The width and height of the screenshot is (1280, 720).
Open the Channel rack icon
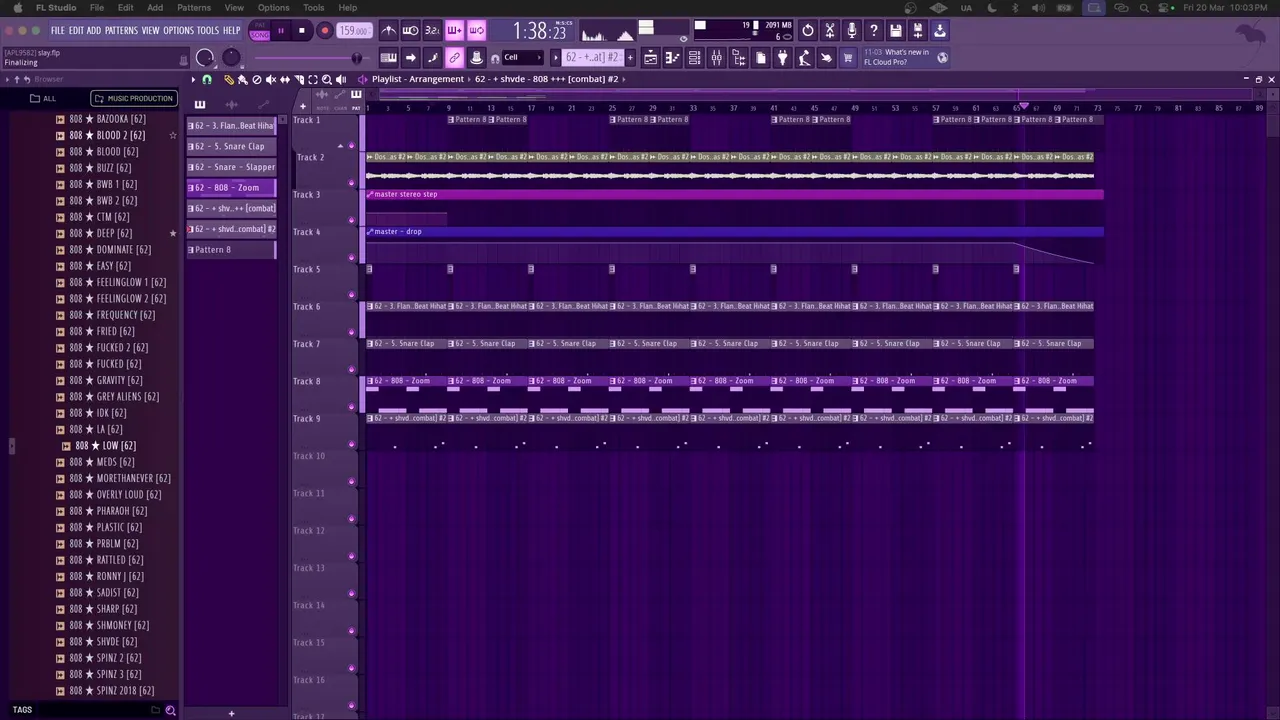coord(694,58)
